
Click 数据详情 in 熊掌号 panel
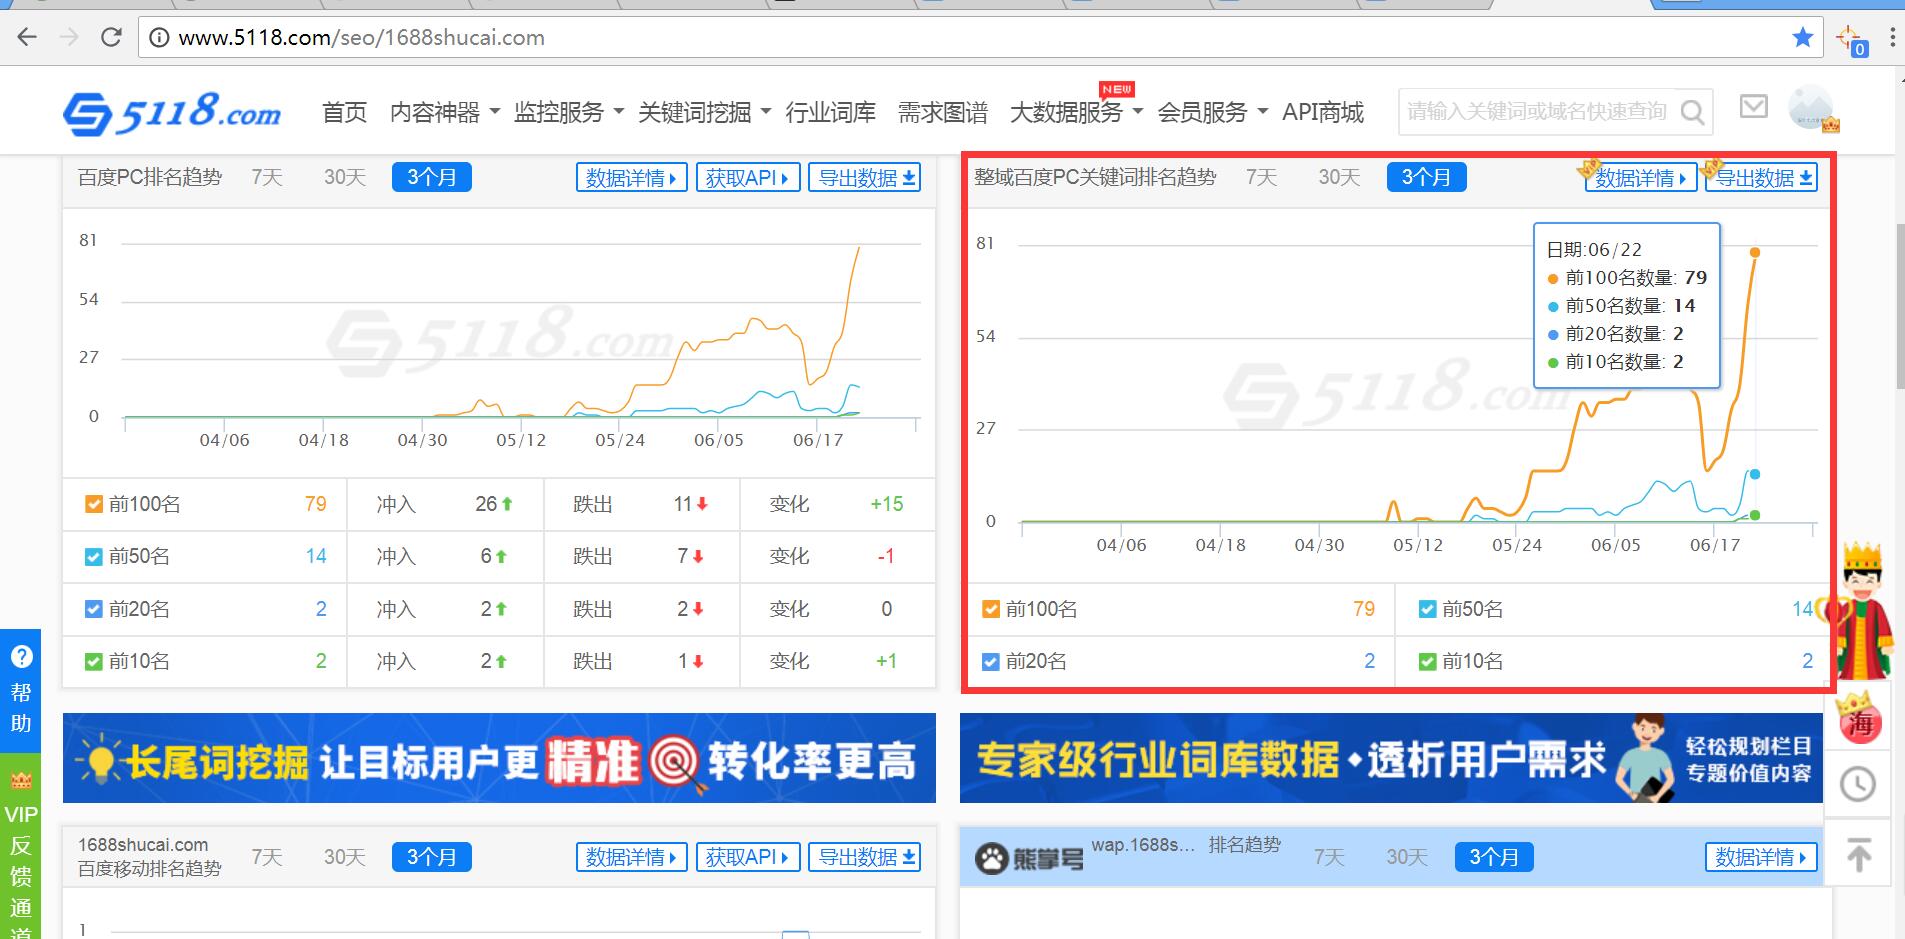coord(1760,857)
